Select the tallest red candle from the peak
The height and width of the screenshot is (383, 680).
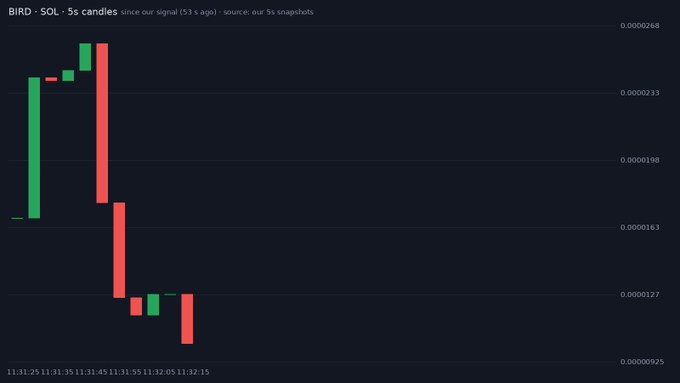pos(102,123)
